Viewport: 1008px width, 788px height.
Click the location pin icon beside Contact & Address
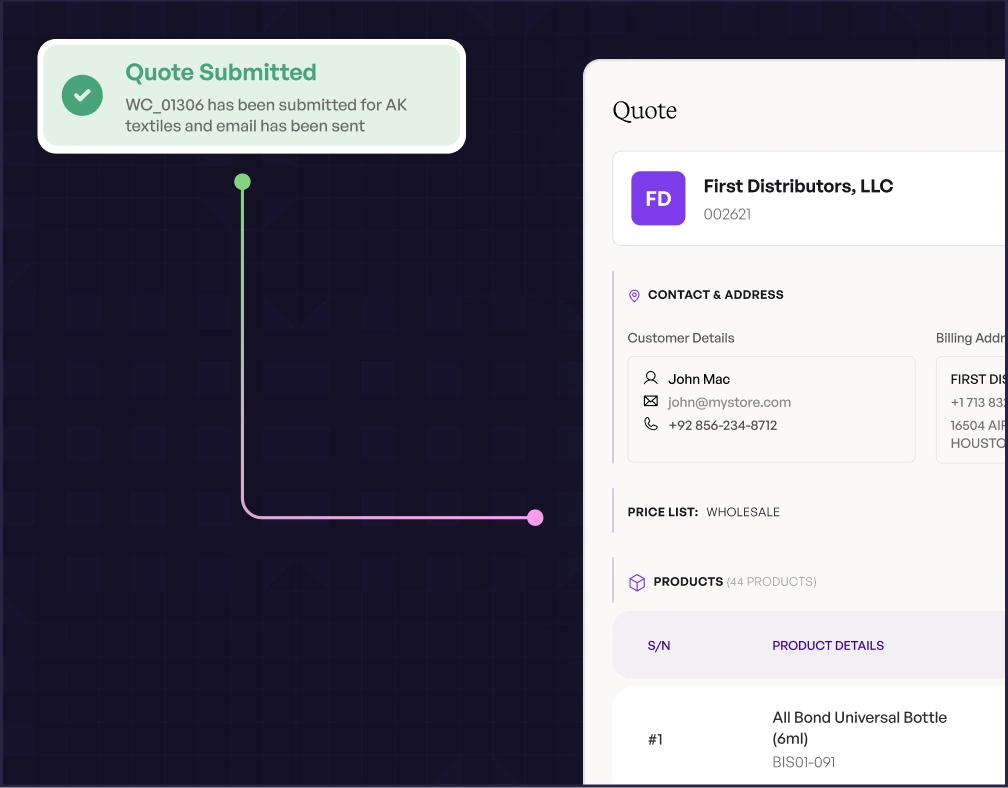pyautogui.click(x=634, y=296)
